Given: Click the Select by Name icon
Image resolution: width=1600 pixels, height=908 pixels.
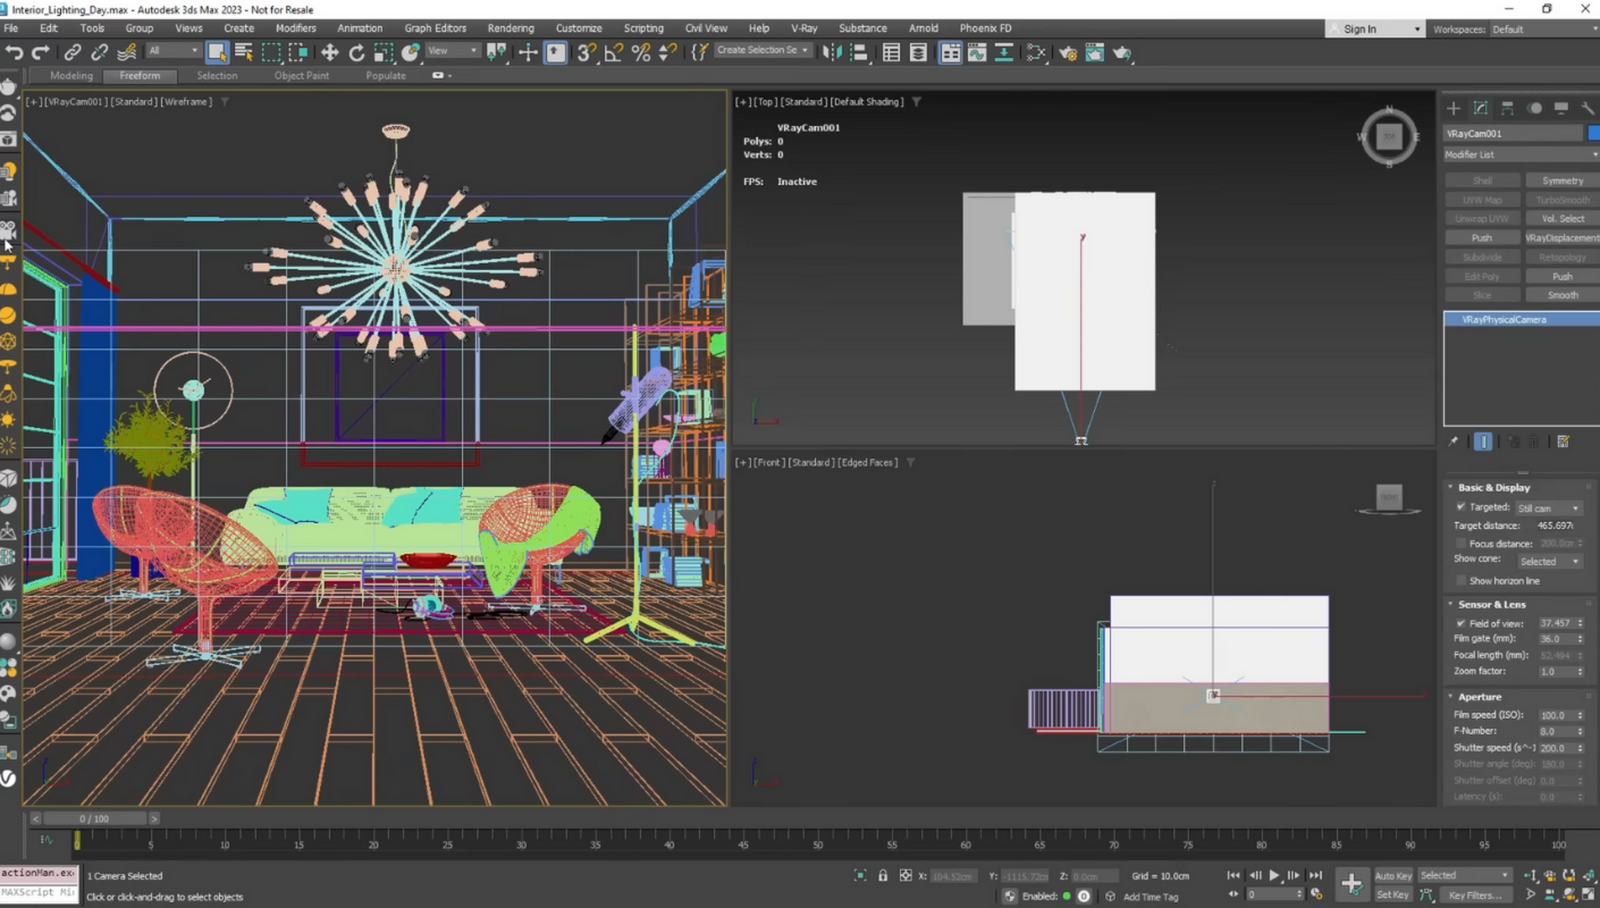Looking at the screenshot, I should point(243,52).
